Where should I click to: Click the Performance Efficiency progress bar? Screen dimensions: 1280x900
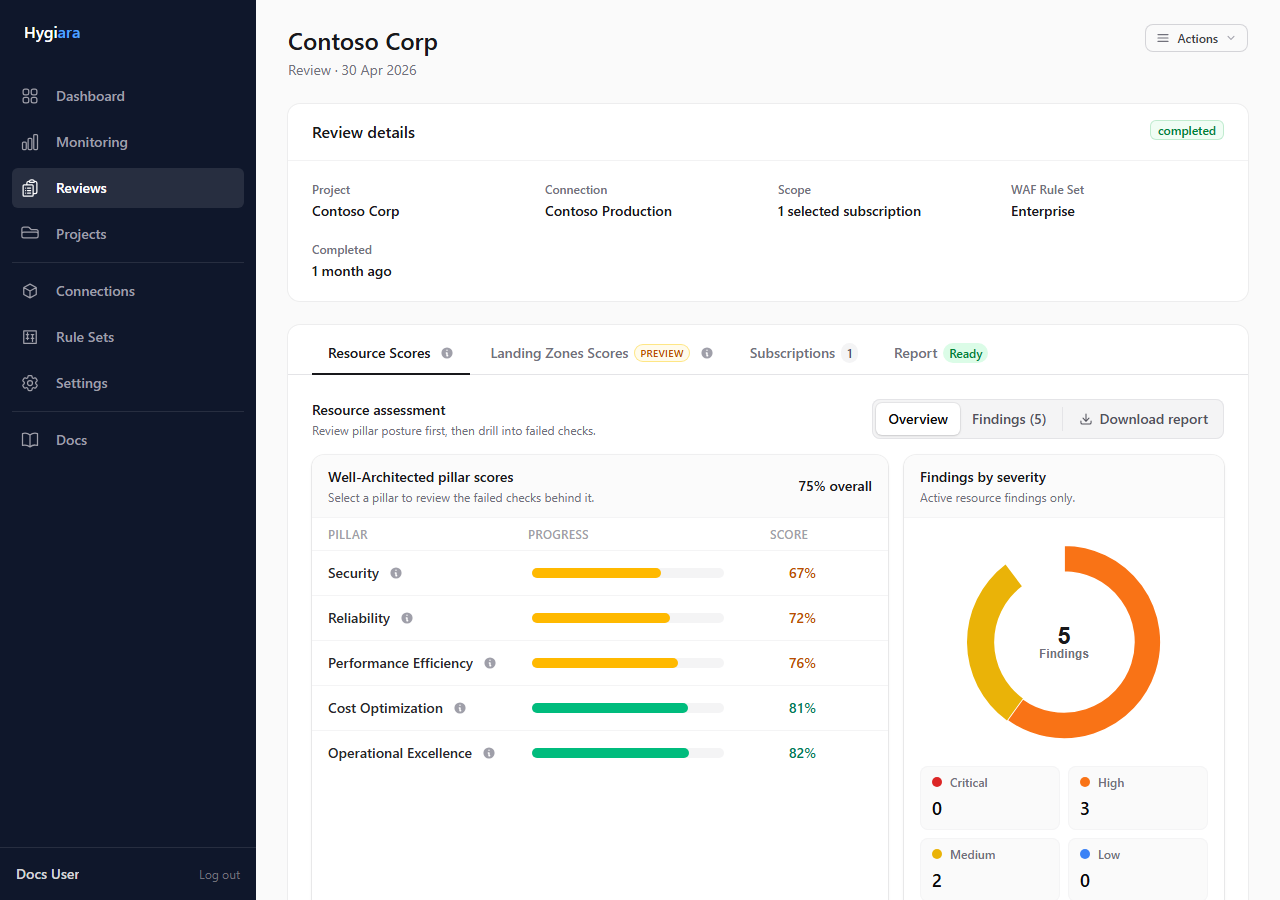click(628, 663)
